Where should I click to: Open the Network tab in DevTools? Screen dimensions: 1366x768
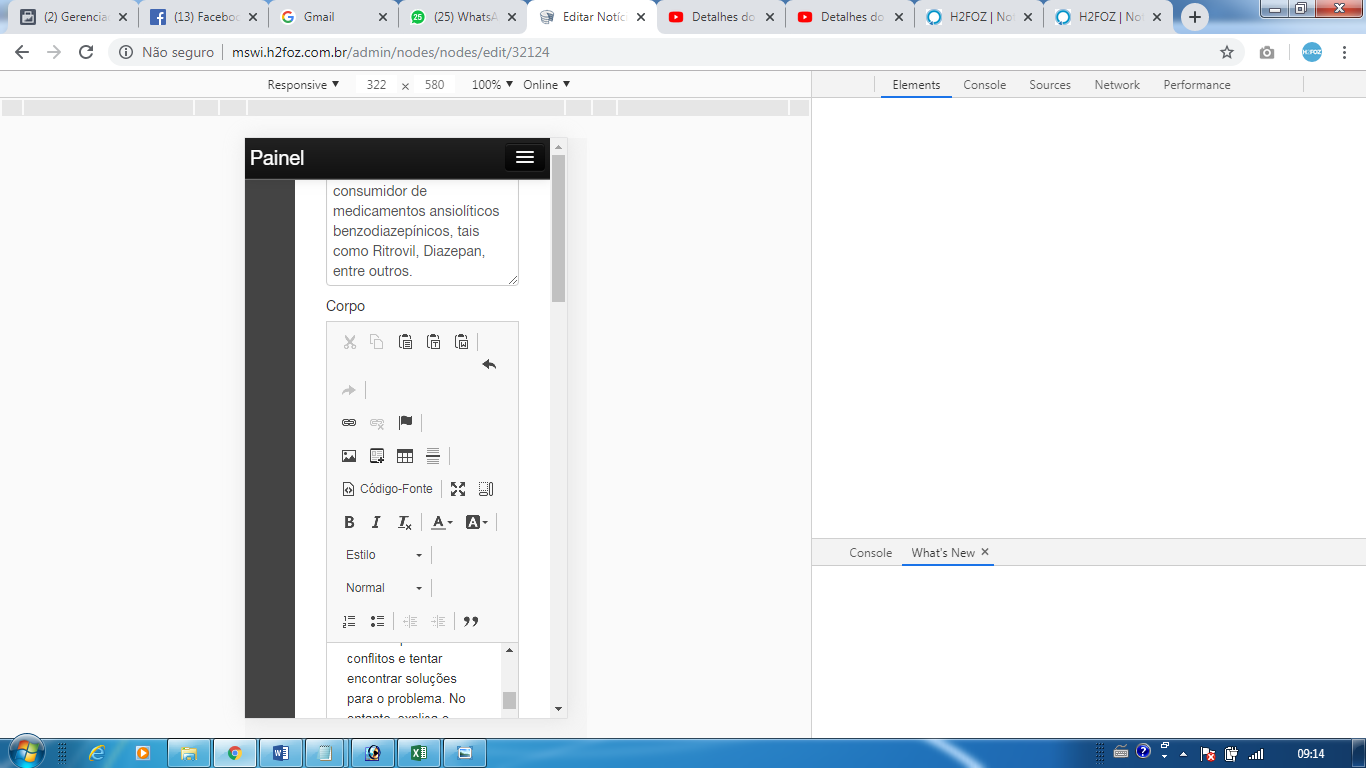click(x=1116, y=85)
